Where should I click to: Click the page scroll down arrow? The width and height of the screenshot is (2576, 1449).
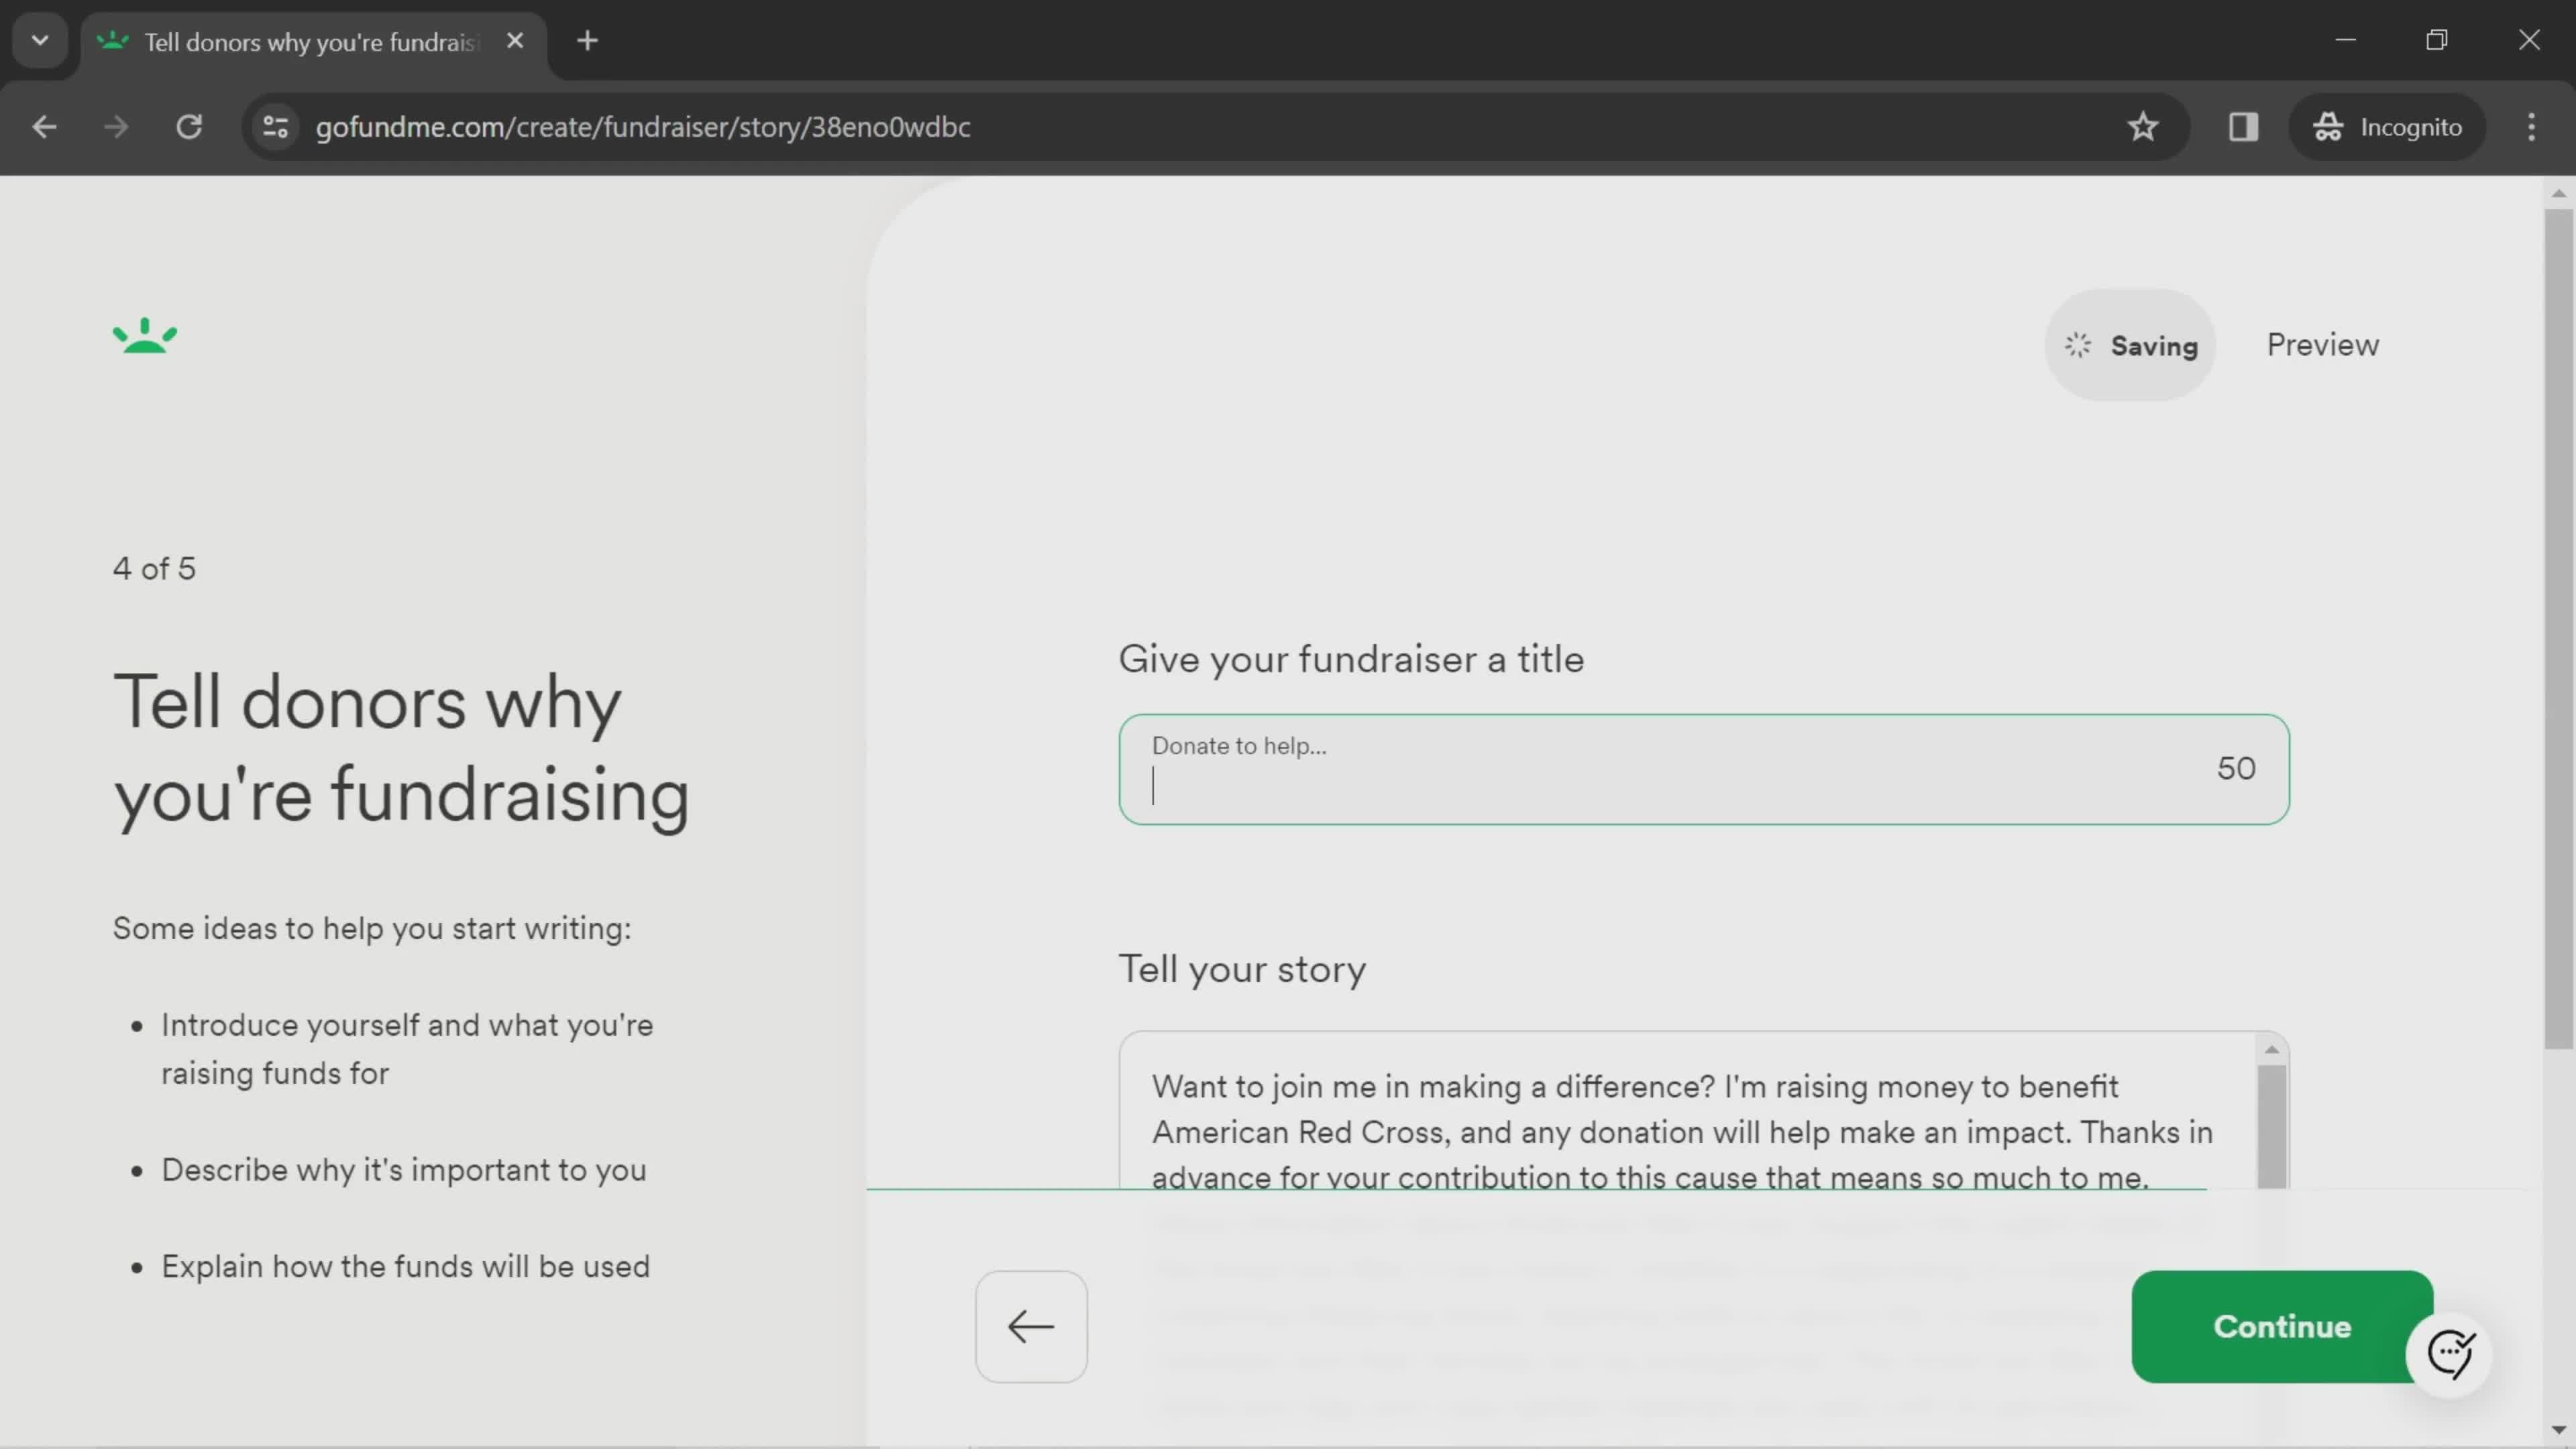2558,1431
